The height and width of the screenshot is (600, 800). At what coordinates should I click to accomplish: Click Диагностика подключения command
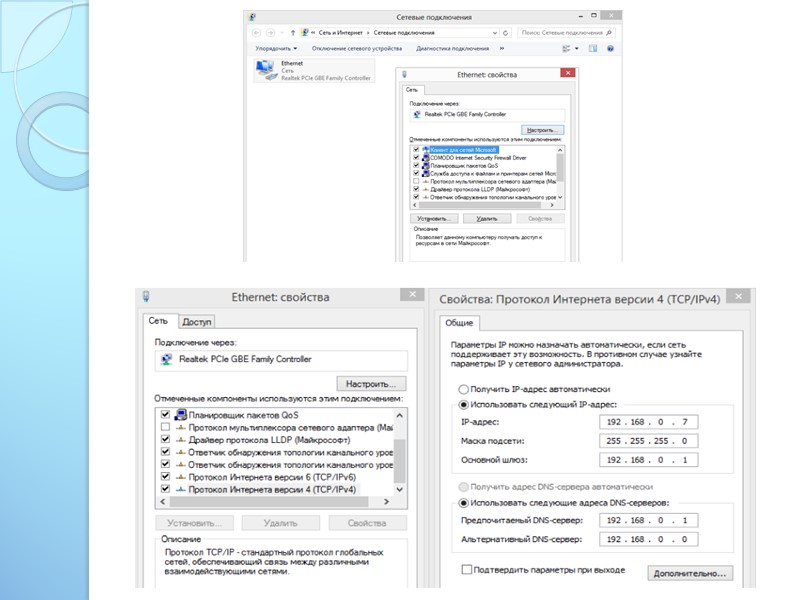tap(453, 48)
